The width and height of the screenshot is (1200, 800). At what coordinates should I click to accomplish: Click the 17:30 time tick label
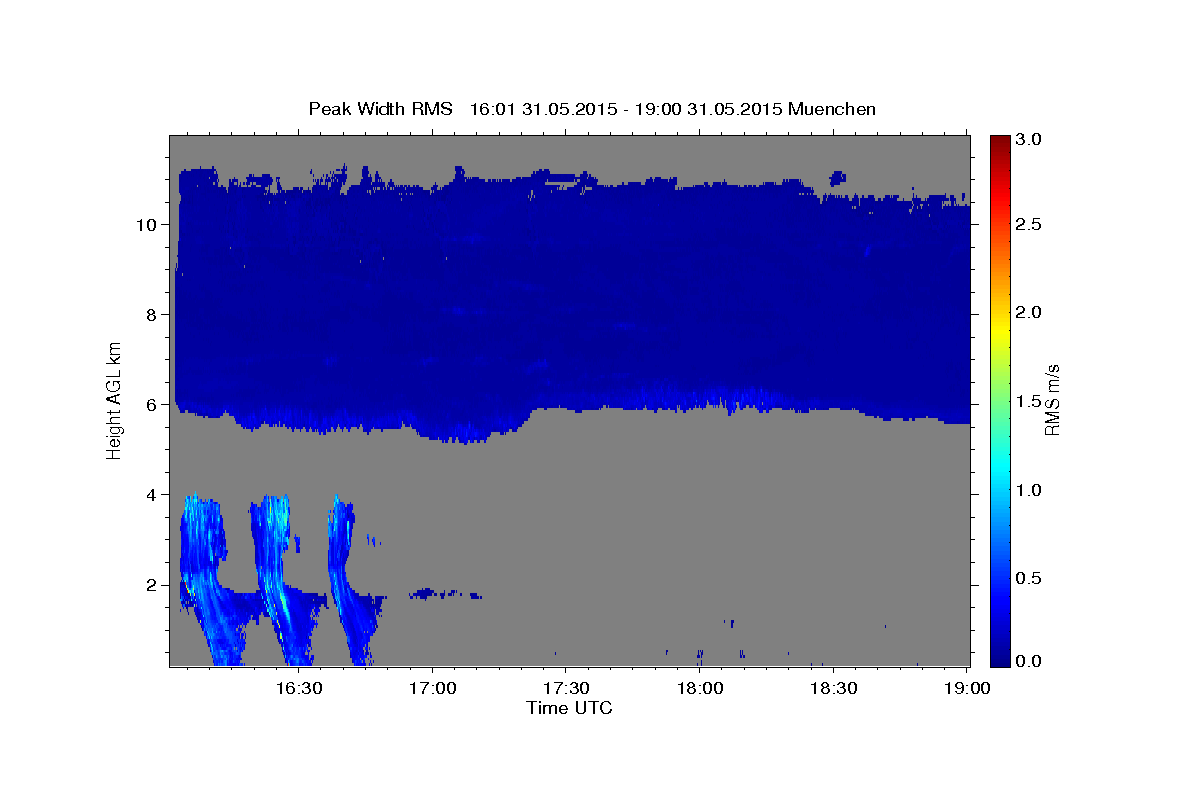566,688
